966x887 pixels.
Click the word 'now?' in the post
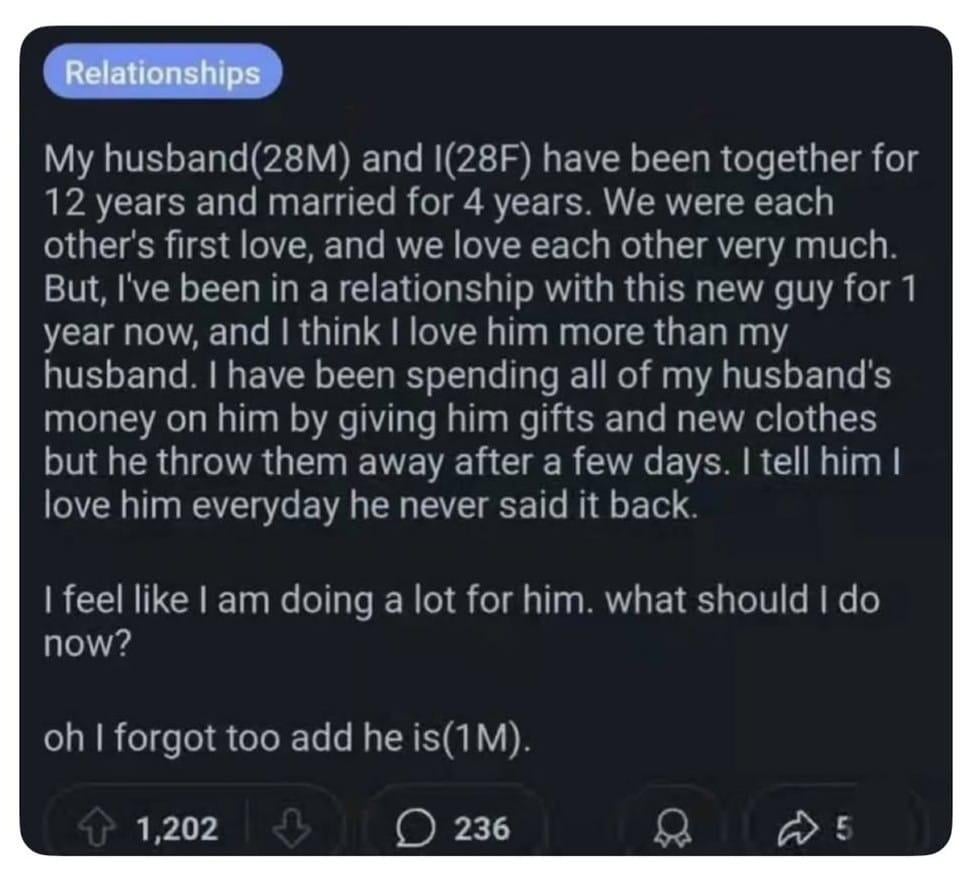(x=87, y=644)
